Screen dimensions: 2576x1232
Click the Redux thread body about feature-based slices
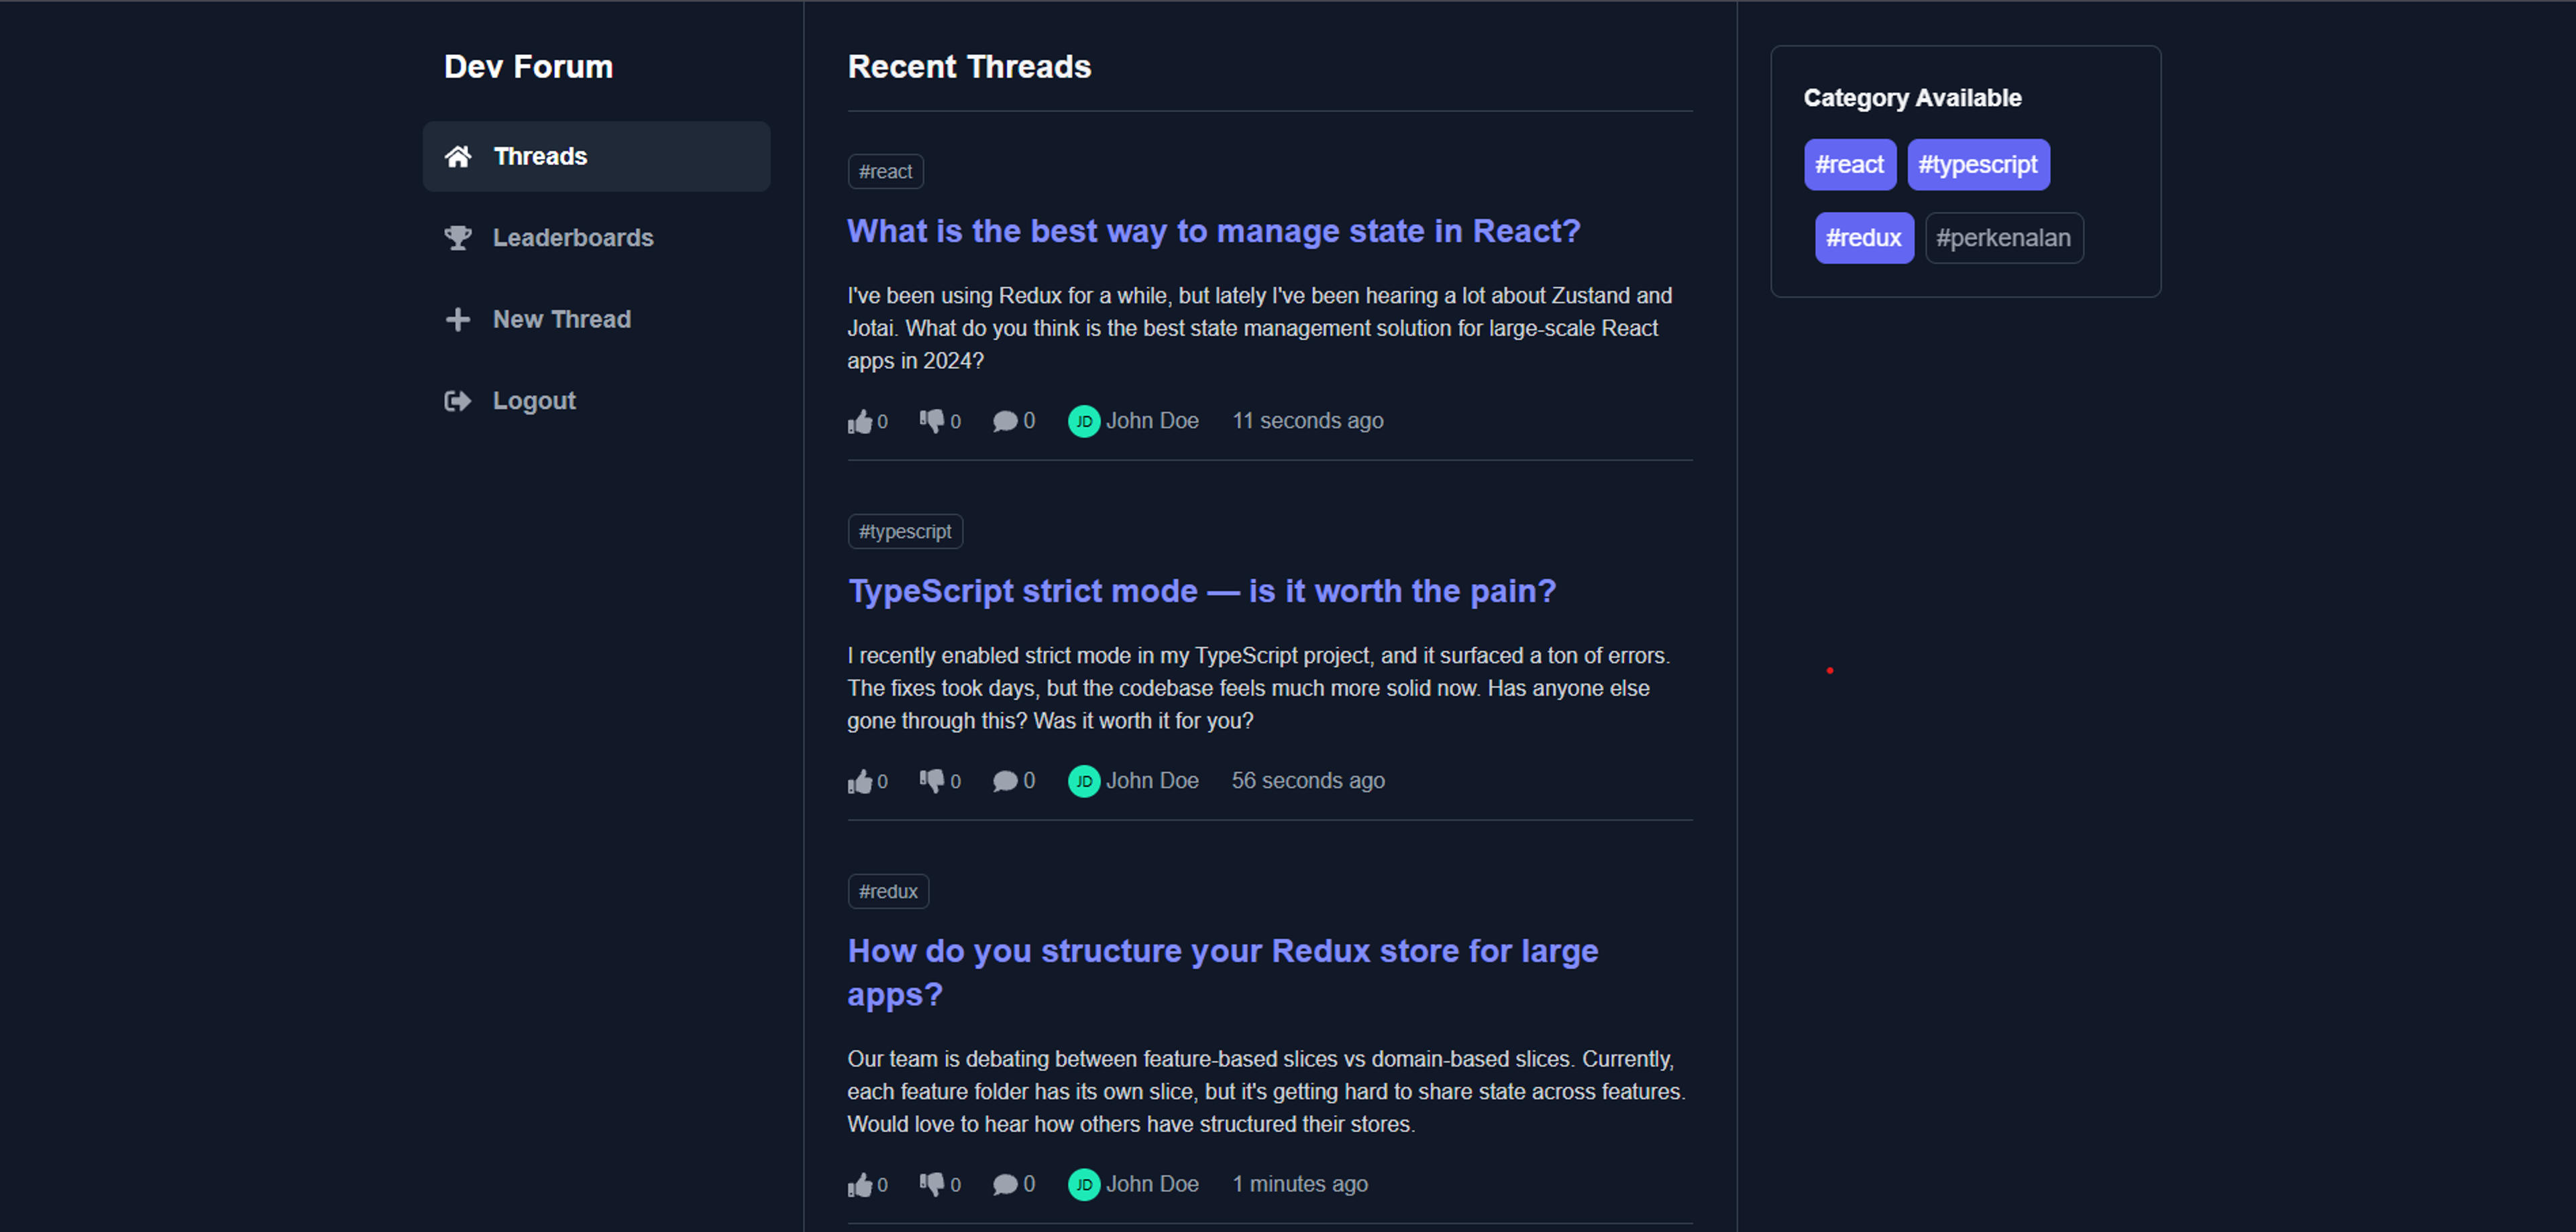pyautogui.click(x=1267, y=1091)
